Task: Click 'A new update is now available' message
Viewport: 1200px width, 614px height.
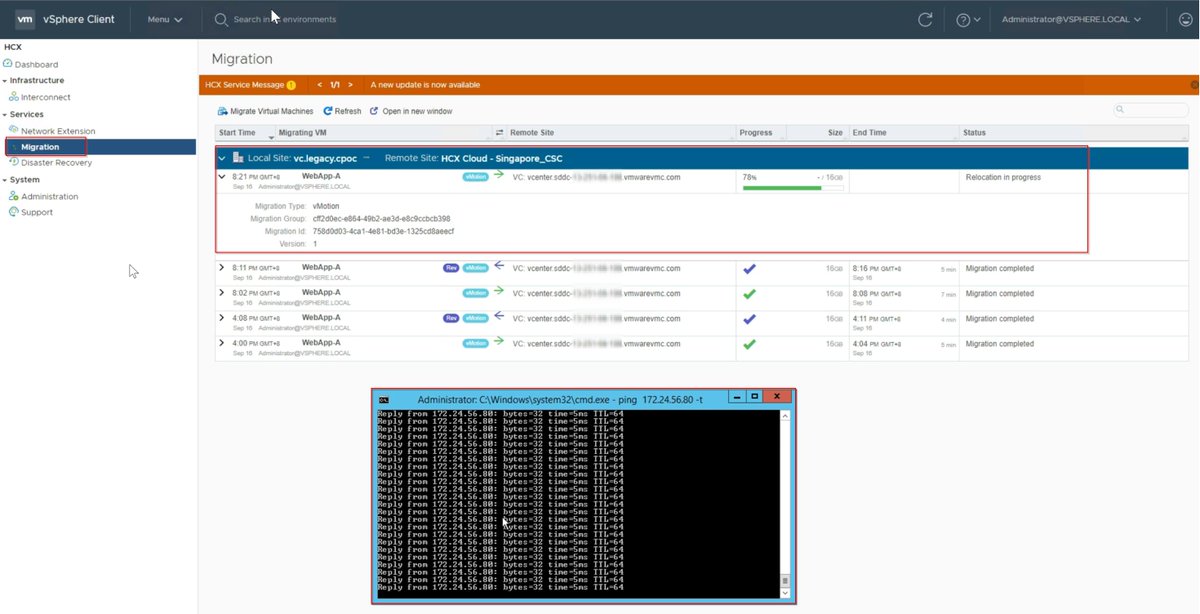Action: pos(425,85)
